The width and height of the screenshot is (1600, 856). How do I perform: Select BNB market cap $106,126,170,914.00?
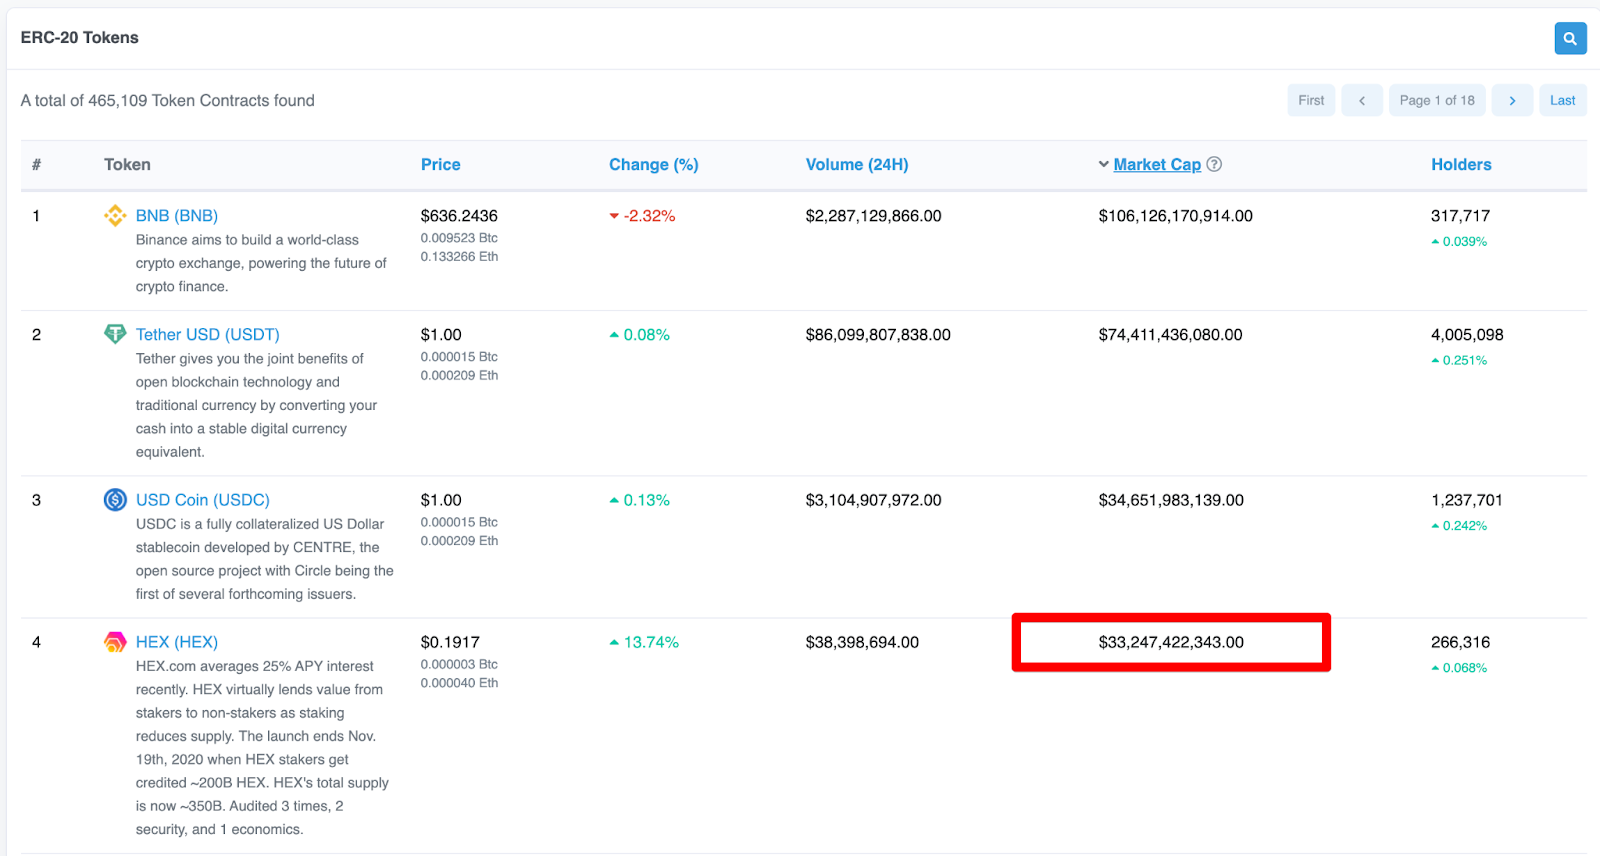[x=1176, y=216]
